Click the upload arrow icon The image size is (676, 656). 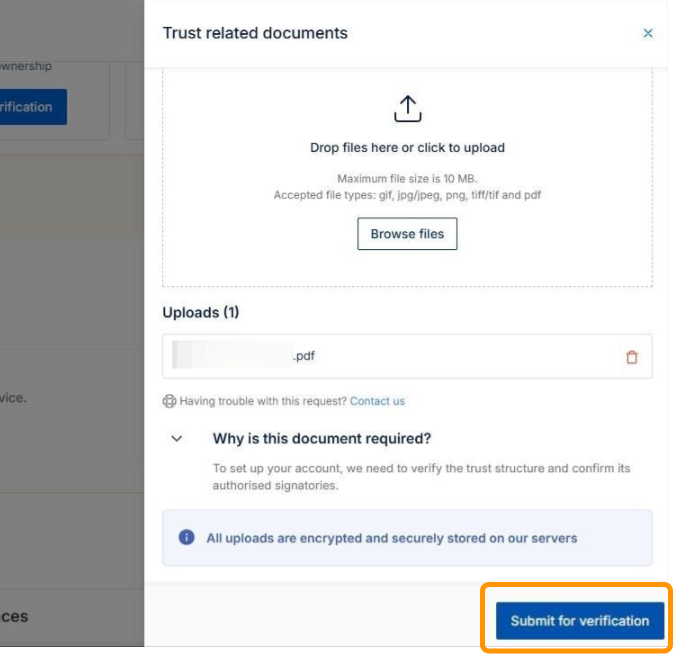coord(407,109)
